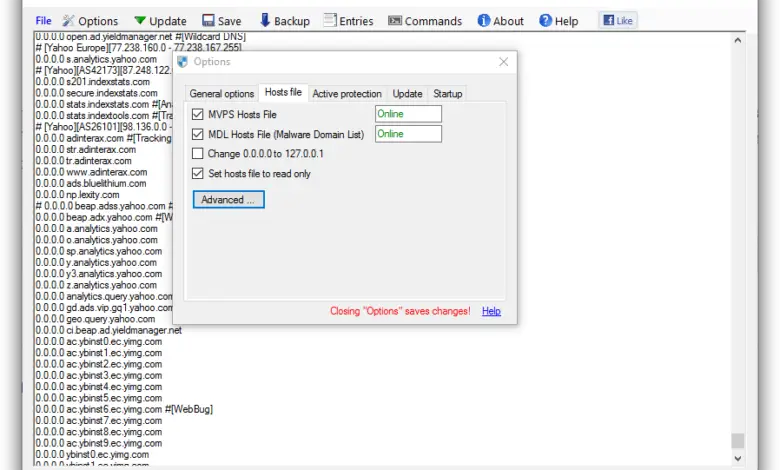The image size is (780, 470).
Task: Click the line 0.0.0.0 np.lexity.com
Action: [x=78, y=194]
